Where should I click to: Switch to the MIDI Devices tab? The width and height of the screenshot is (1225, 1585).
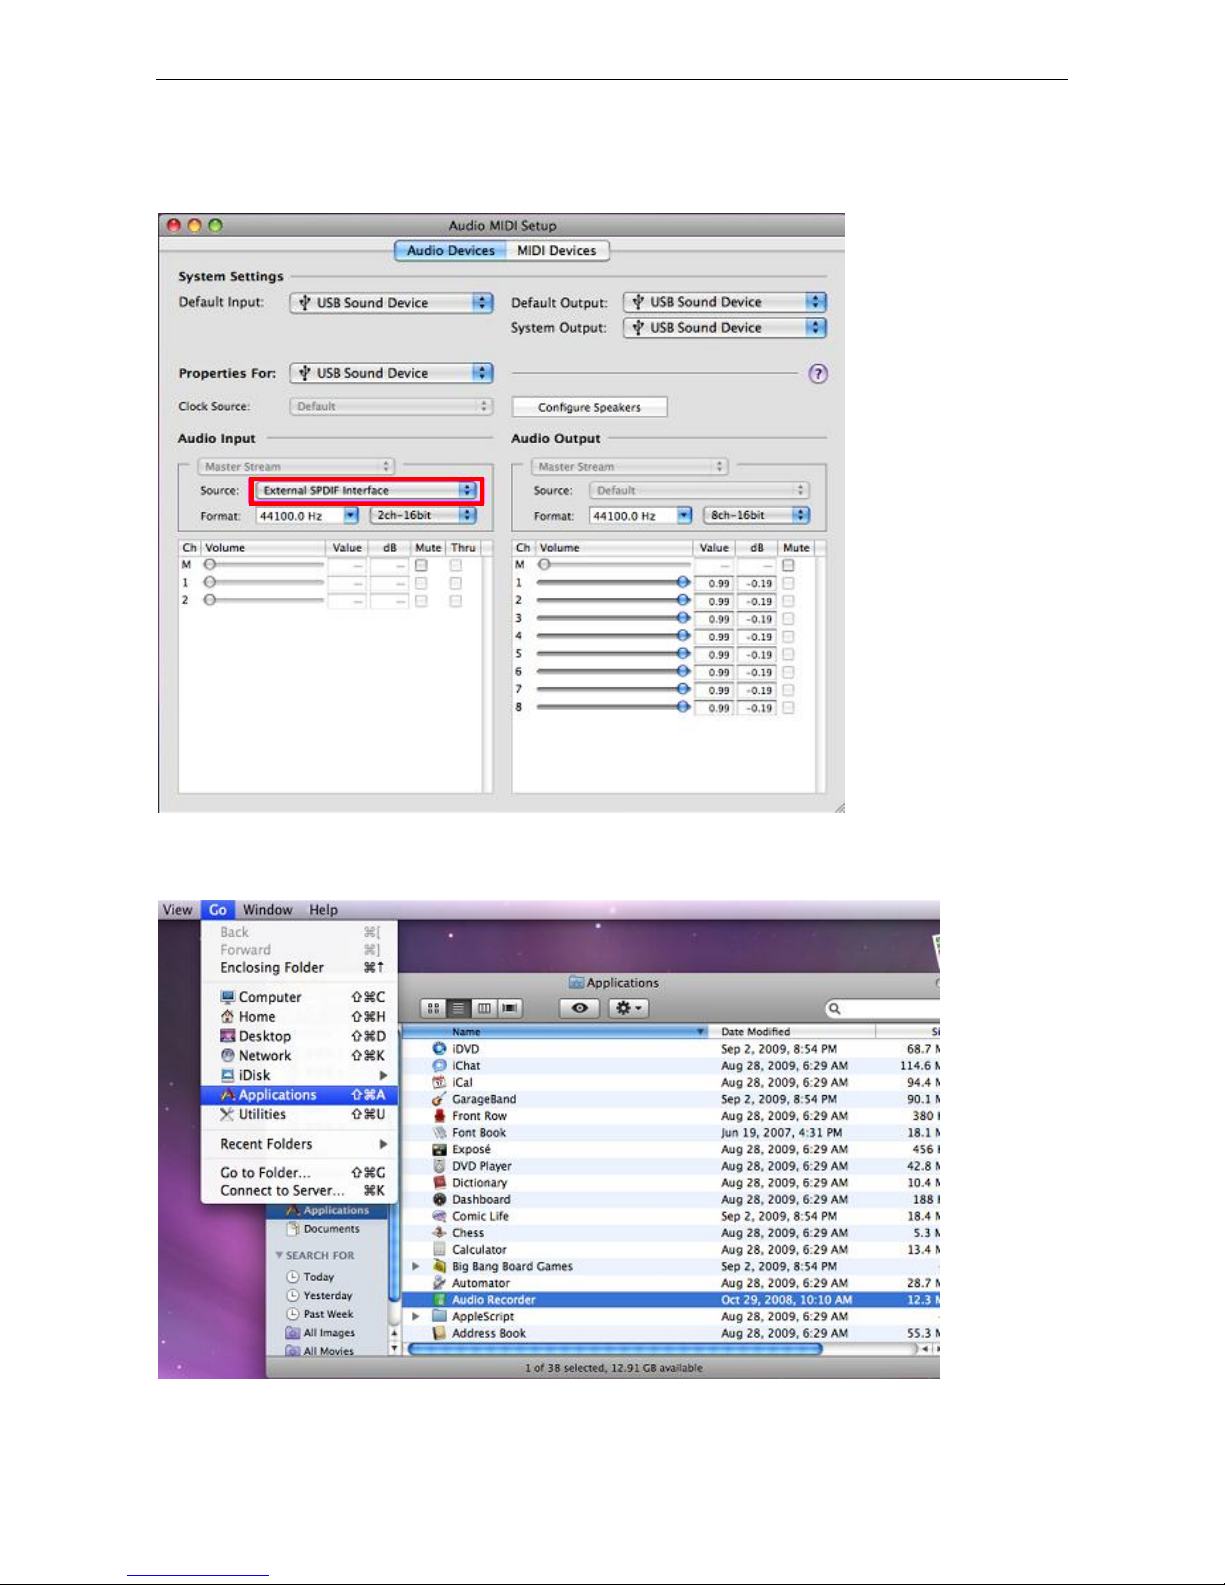[x=557, y=250]
